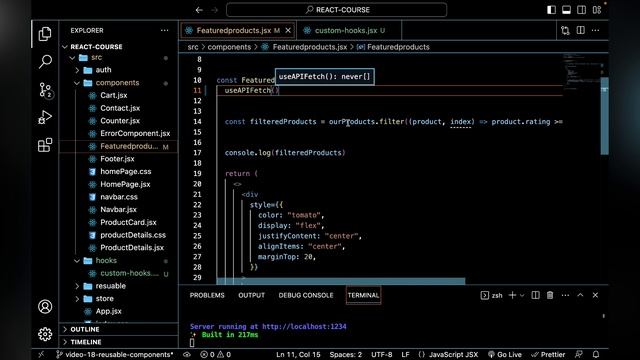Switch to the custom-hooks.jsx tab

(x=349, y=30)
